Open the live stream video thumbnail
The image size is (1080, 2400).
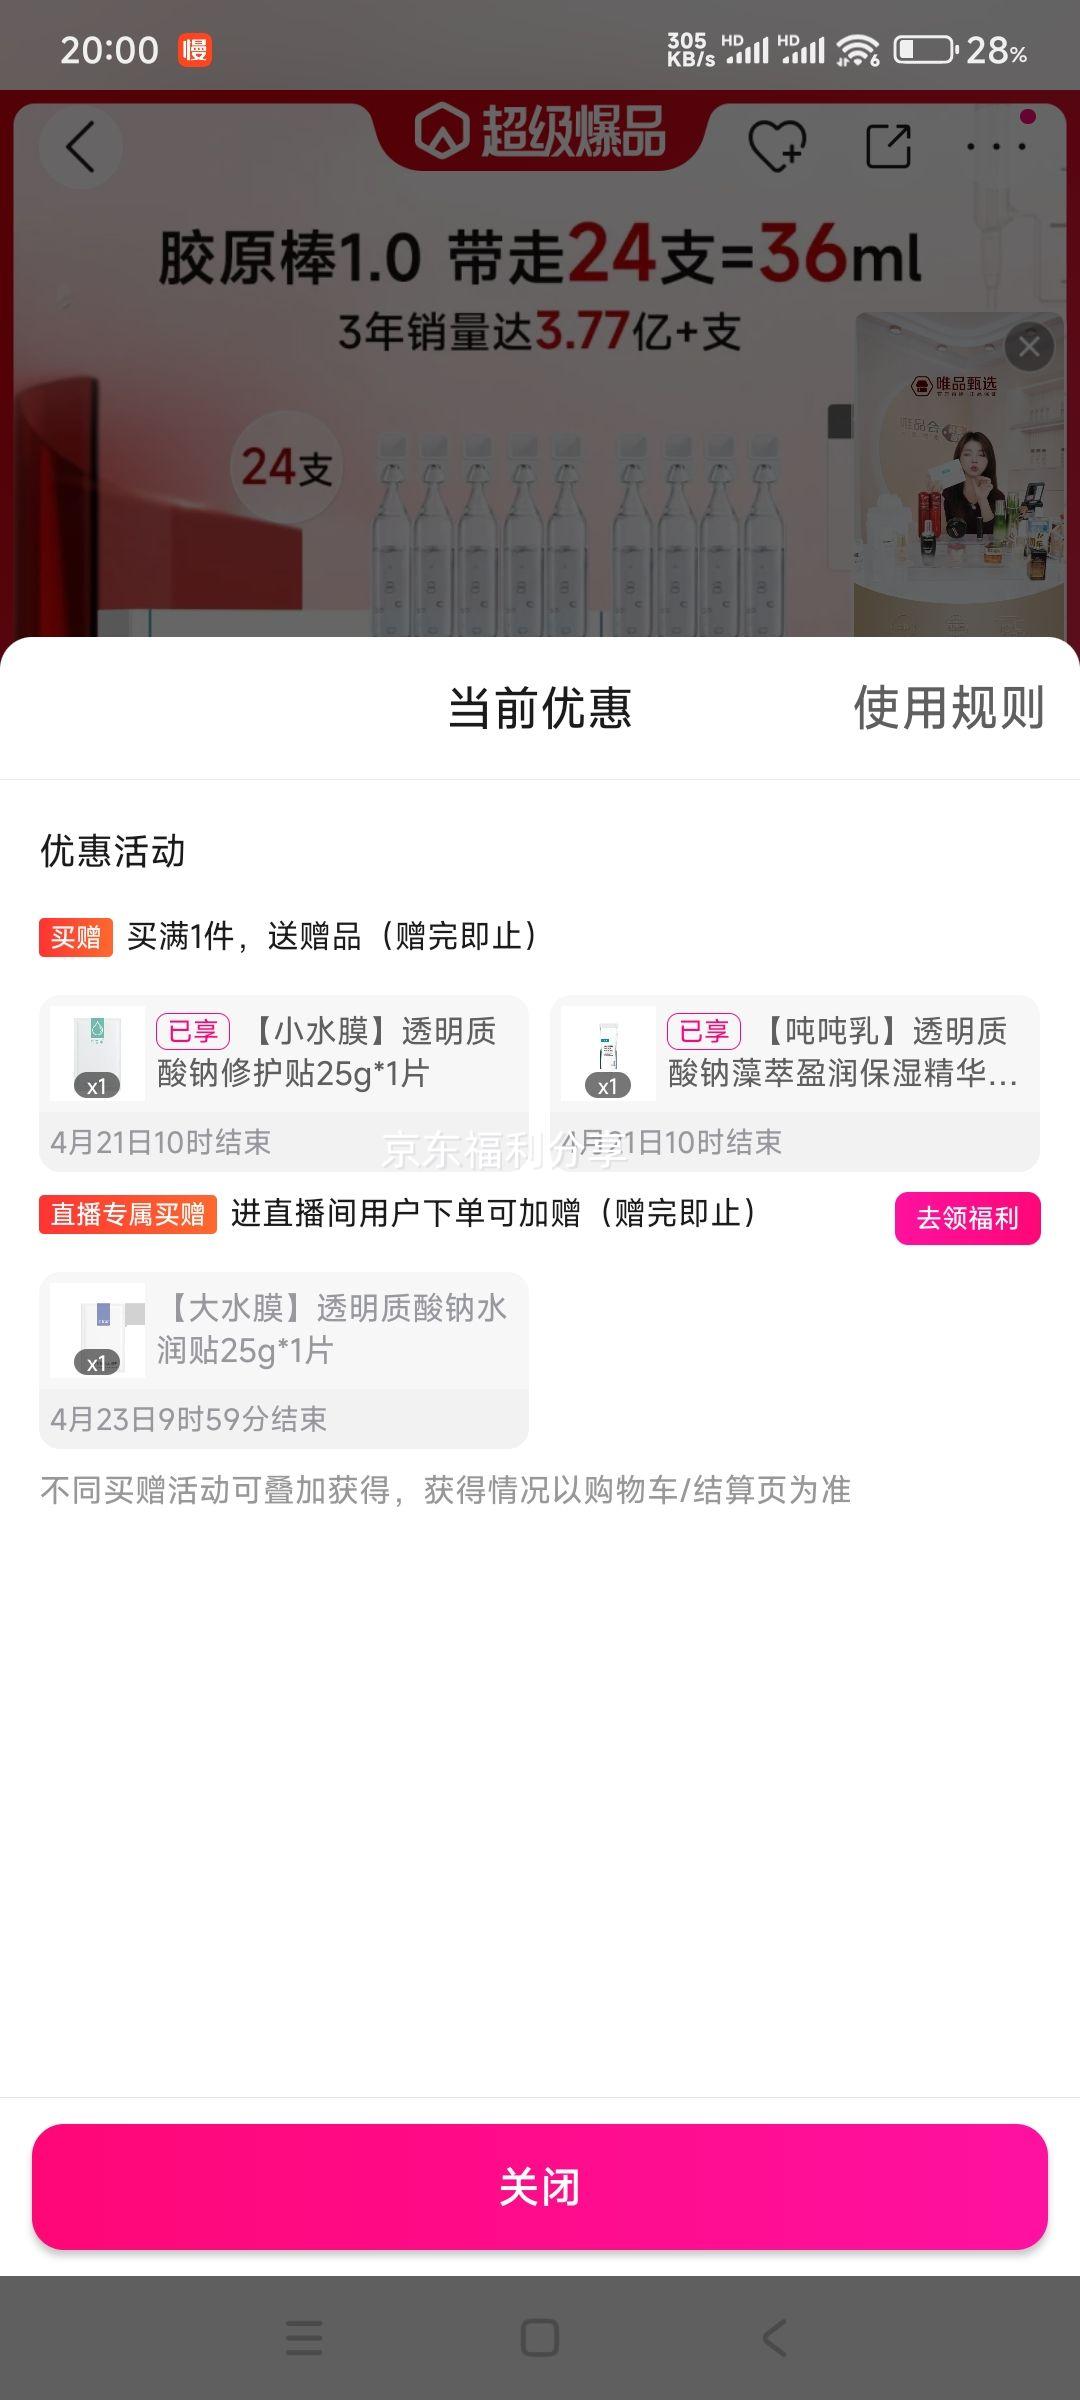point(958,475)
